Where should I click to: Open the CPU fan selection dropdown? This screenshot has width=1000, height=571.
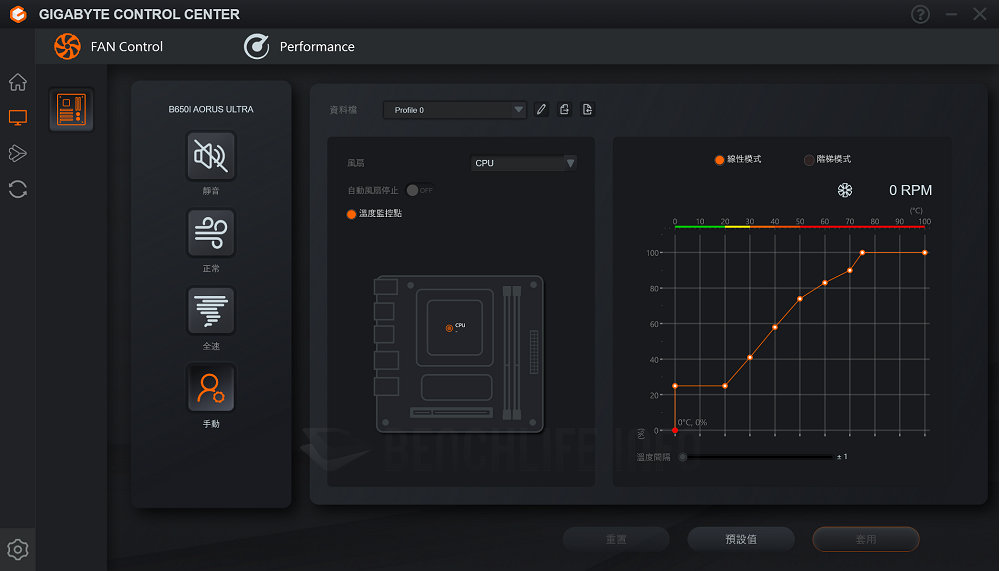pyautogui.click(x=524, y=163)
